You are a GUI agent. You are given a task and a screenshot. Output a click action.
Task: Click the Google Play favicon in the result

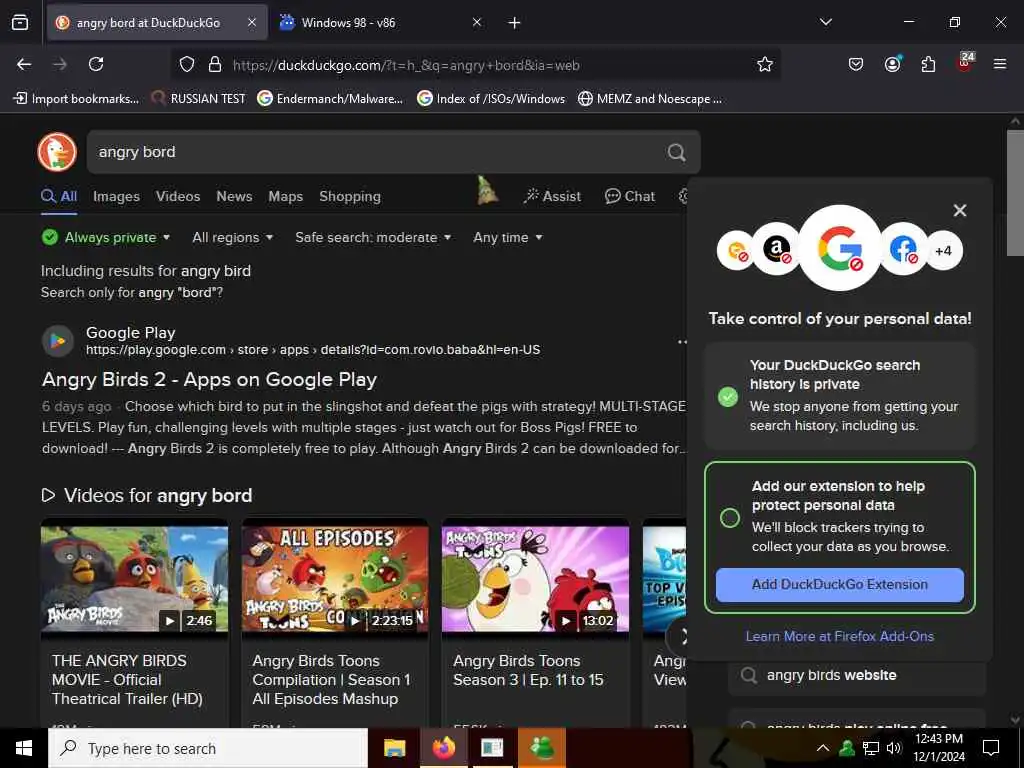click(x=58, y=341)
